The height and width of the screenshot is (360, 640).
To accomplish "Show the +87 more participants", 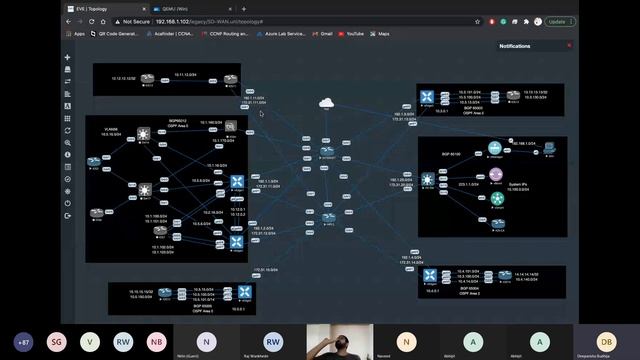I will tap(23, 342).
